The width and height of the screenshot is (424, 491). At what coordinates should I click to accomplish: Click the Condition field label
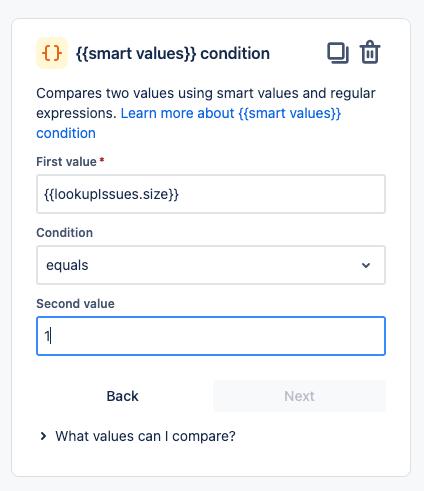(x=65, y=233)
